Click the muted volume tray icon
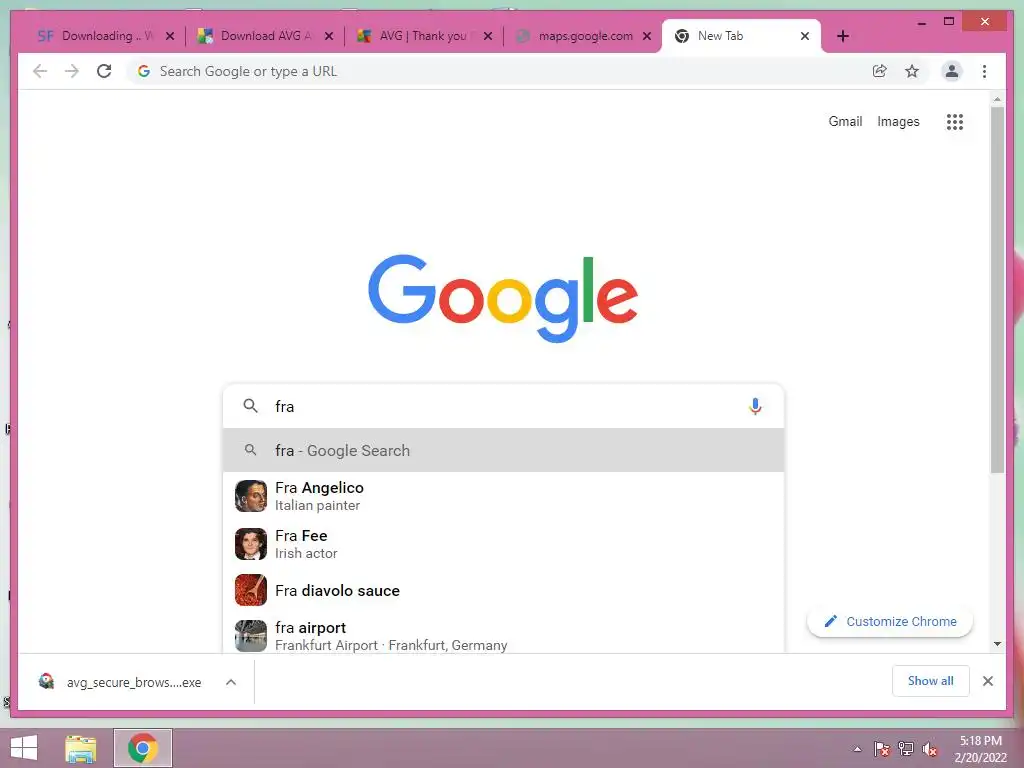The height and width of the screenshot is (768, 1024). (x=930, y=749)
